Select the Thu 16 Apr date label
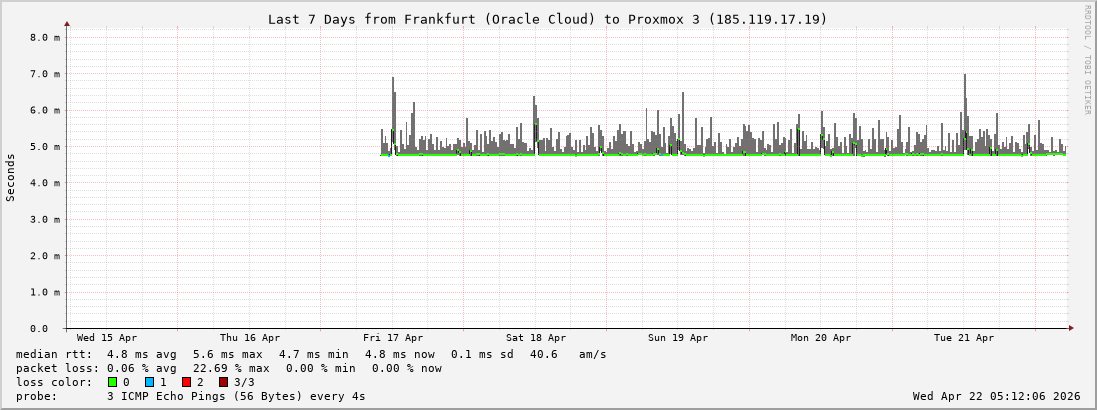Viewport: 1097px width, 410px height. click(250, 338)
